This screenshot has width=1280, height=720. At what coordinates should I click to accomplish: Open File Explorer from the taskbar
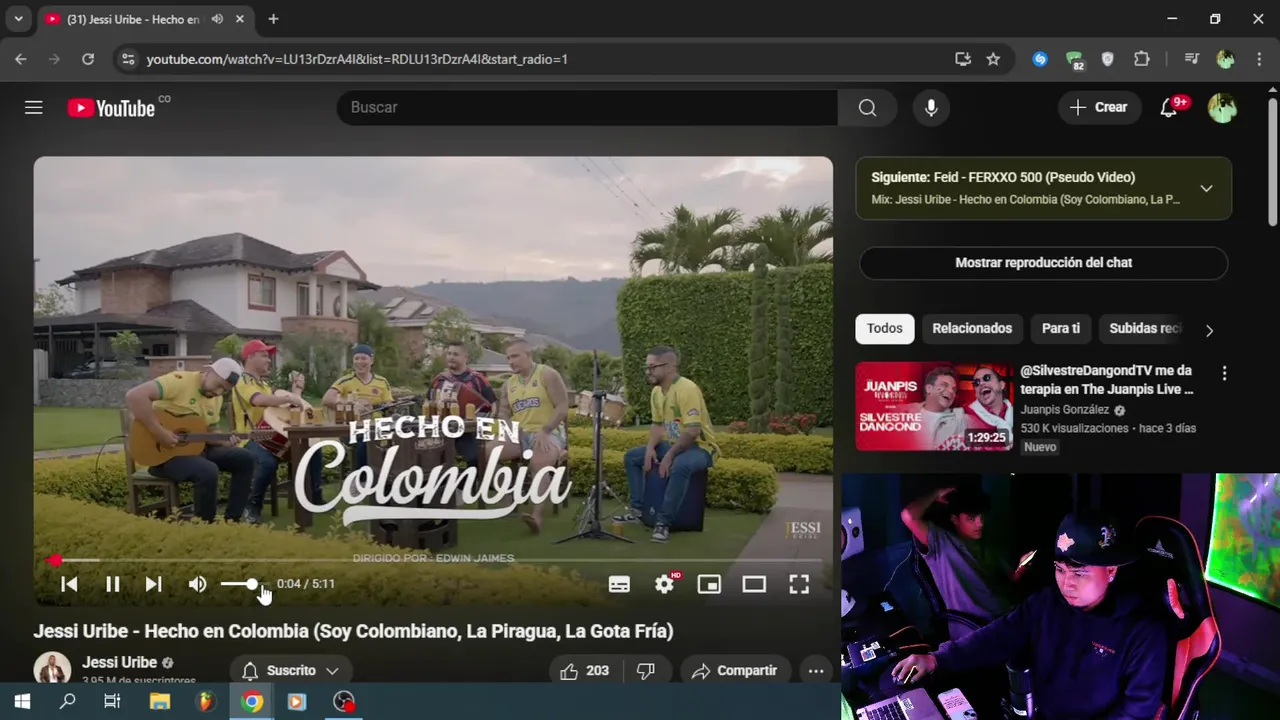[159, 702]
